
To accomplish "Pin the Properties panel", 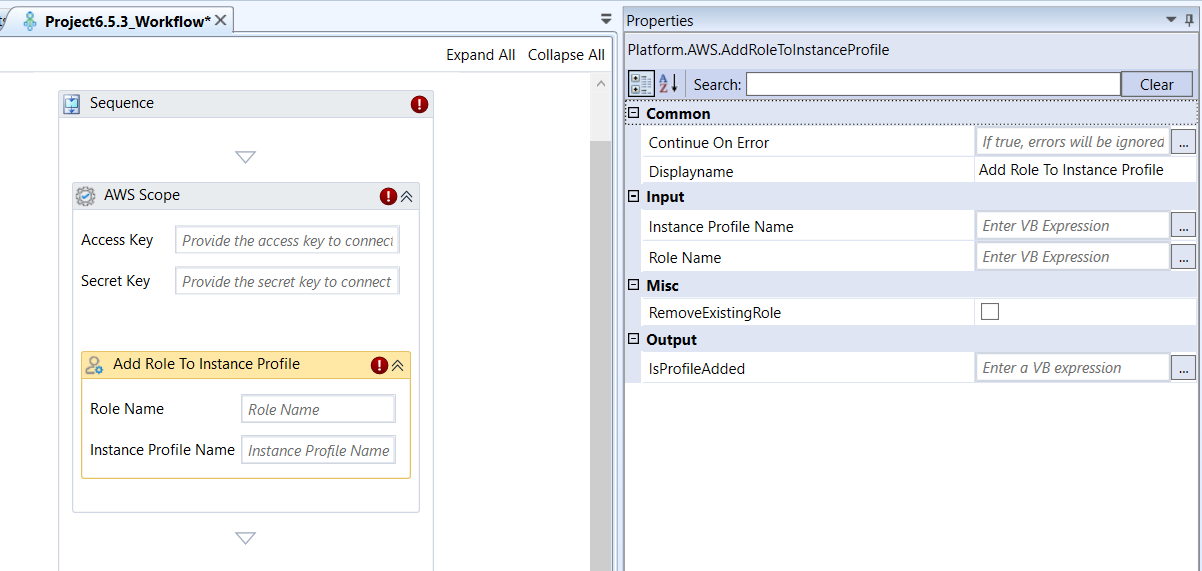I will tap(1190, 20).
